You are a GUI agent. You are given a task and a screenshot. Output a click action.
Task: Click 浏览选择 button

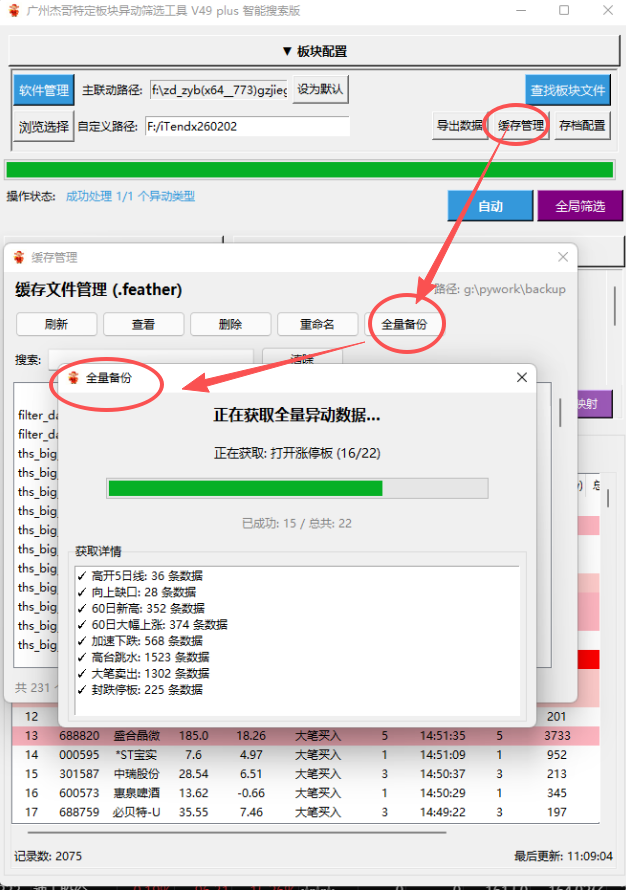(x=44, y=127)
